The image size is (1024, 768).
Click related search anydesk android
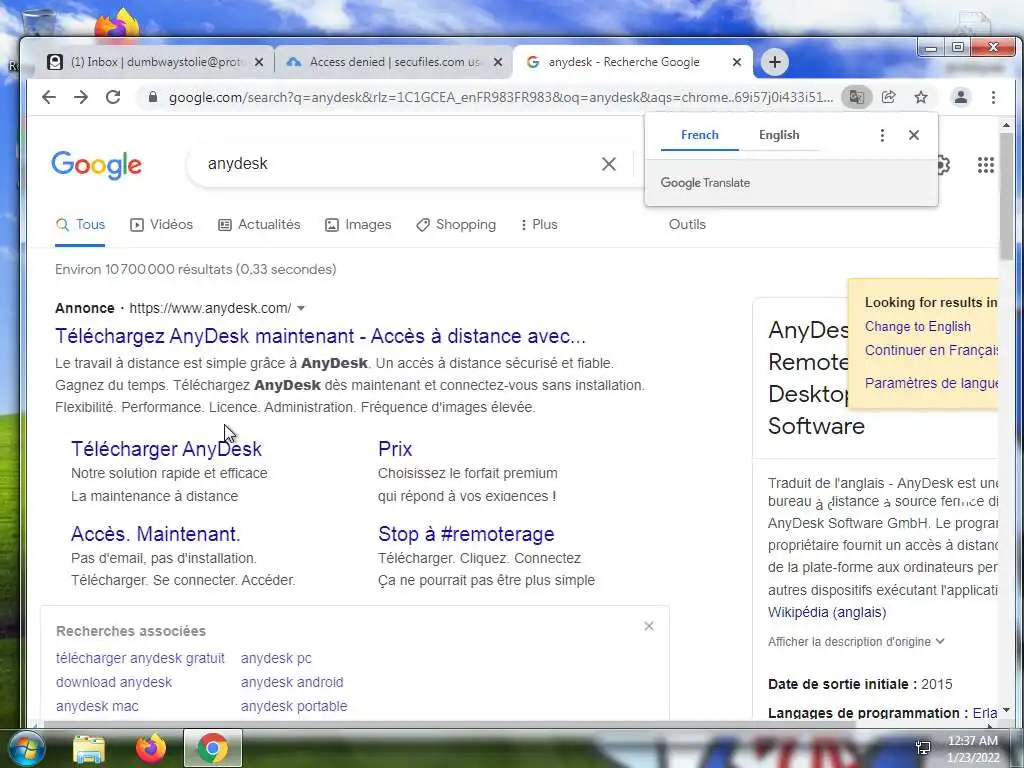292,682
